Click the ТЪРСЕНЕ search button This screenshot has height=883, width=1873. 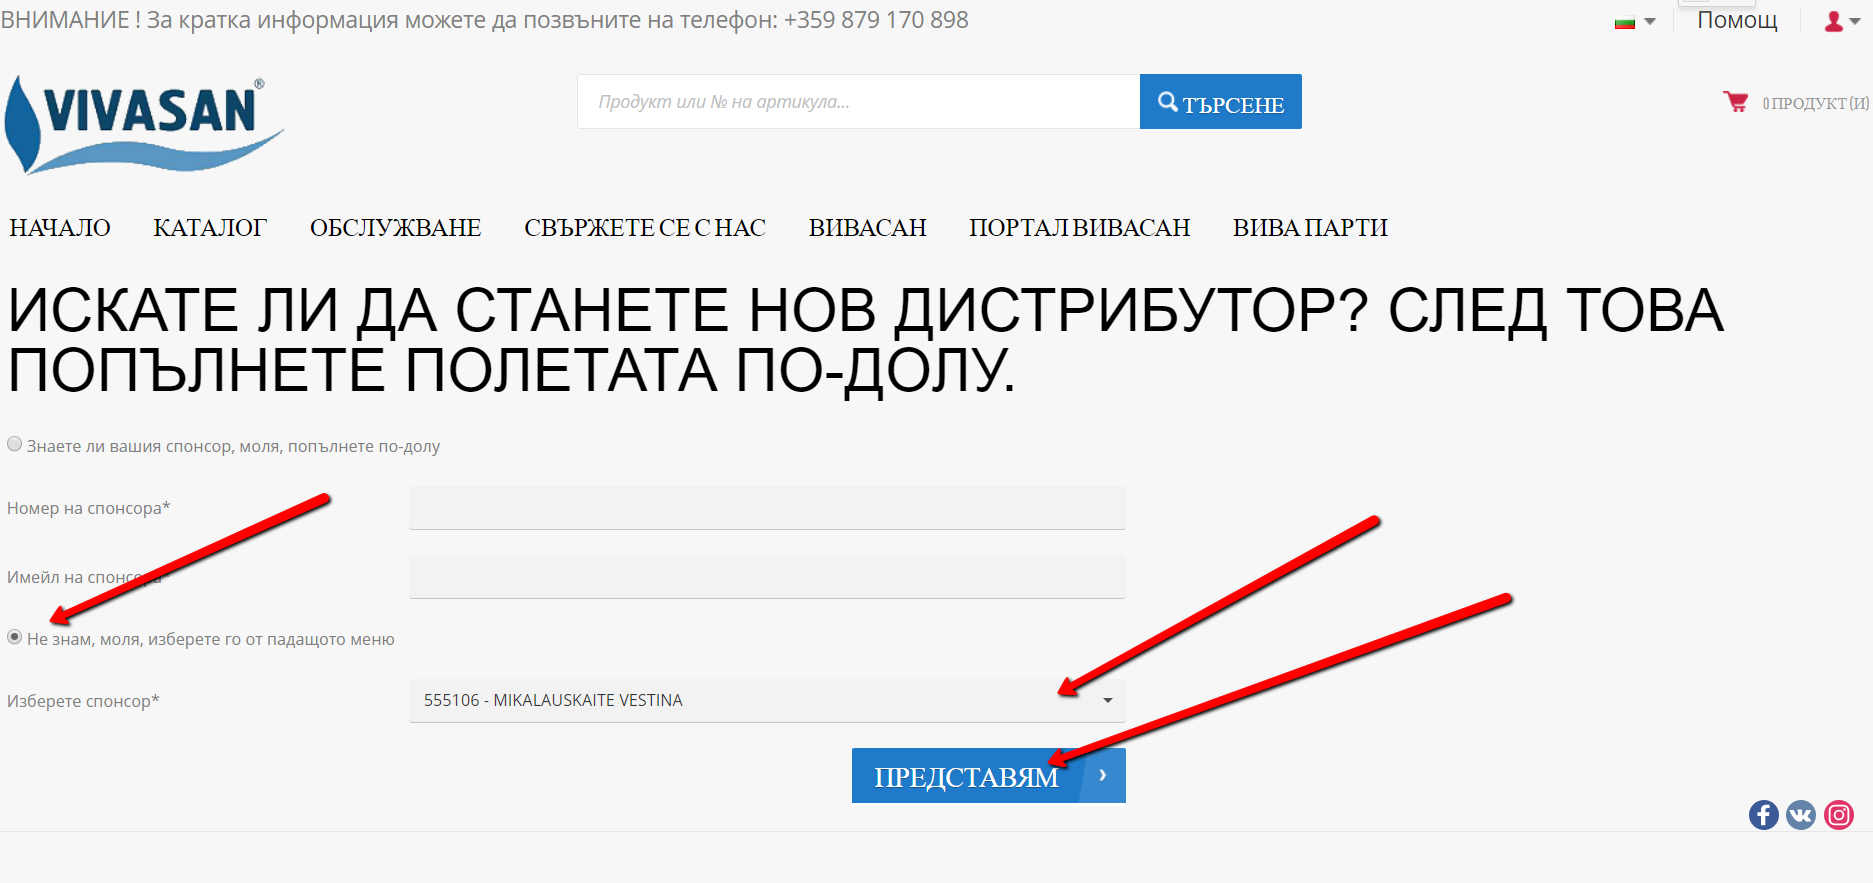tap(1221, 102)
